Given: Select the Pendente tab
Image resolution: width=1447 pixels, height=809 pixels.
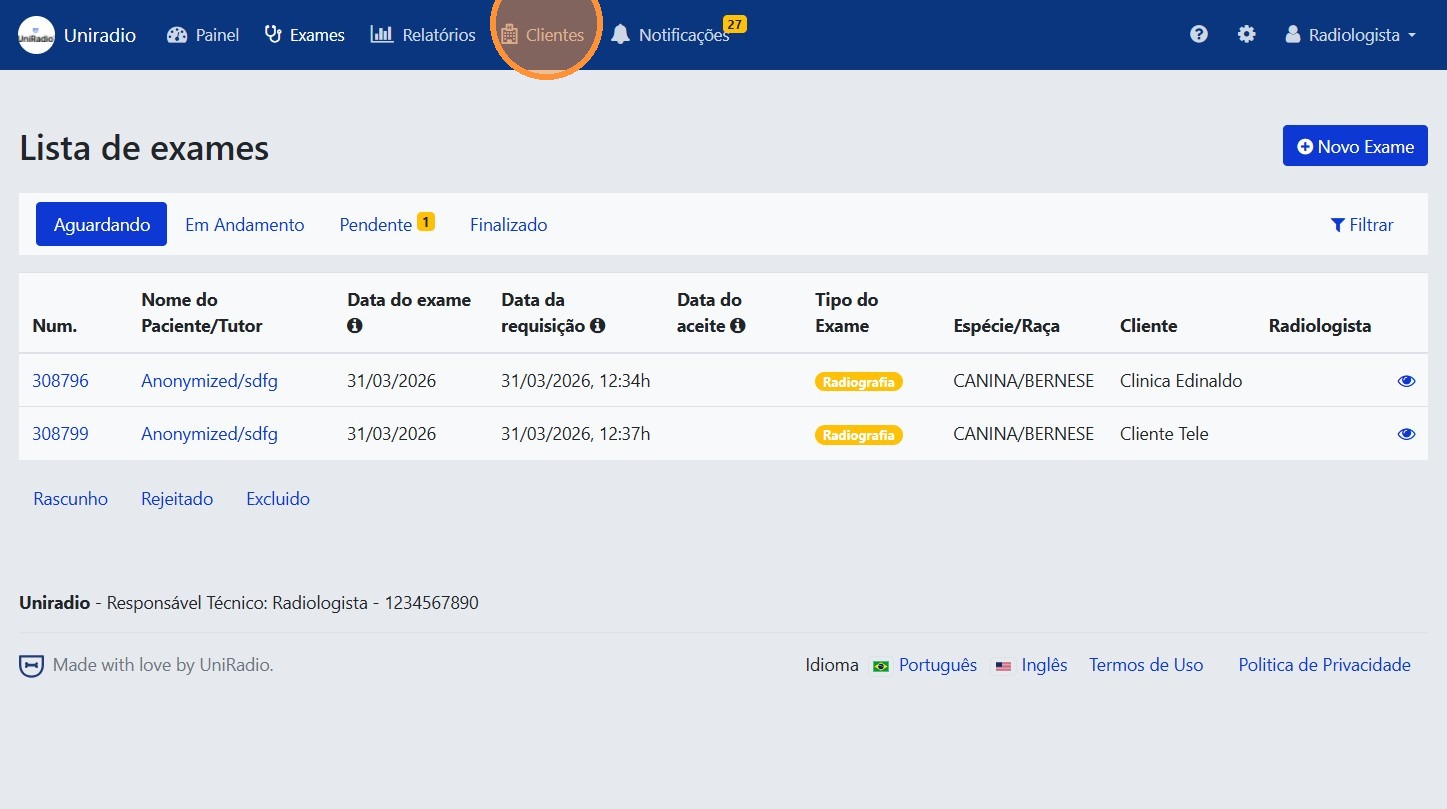Looking at the screenshot, I should (376, 225).
